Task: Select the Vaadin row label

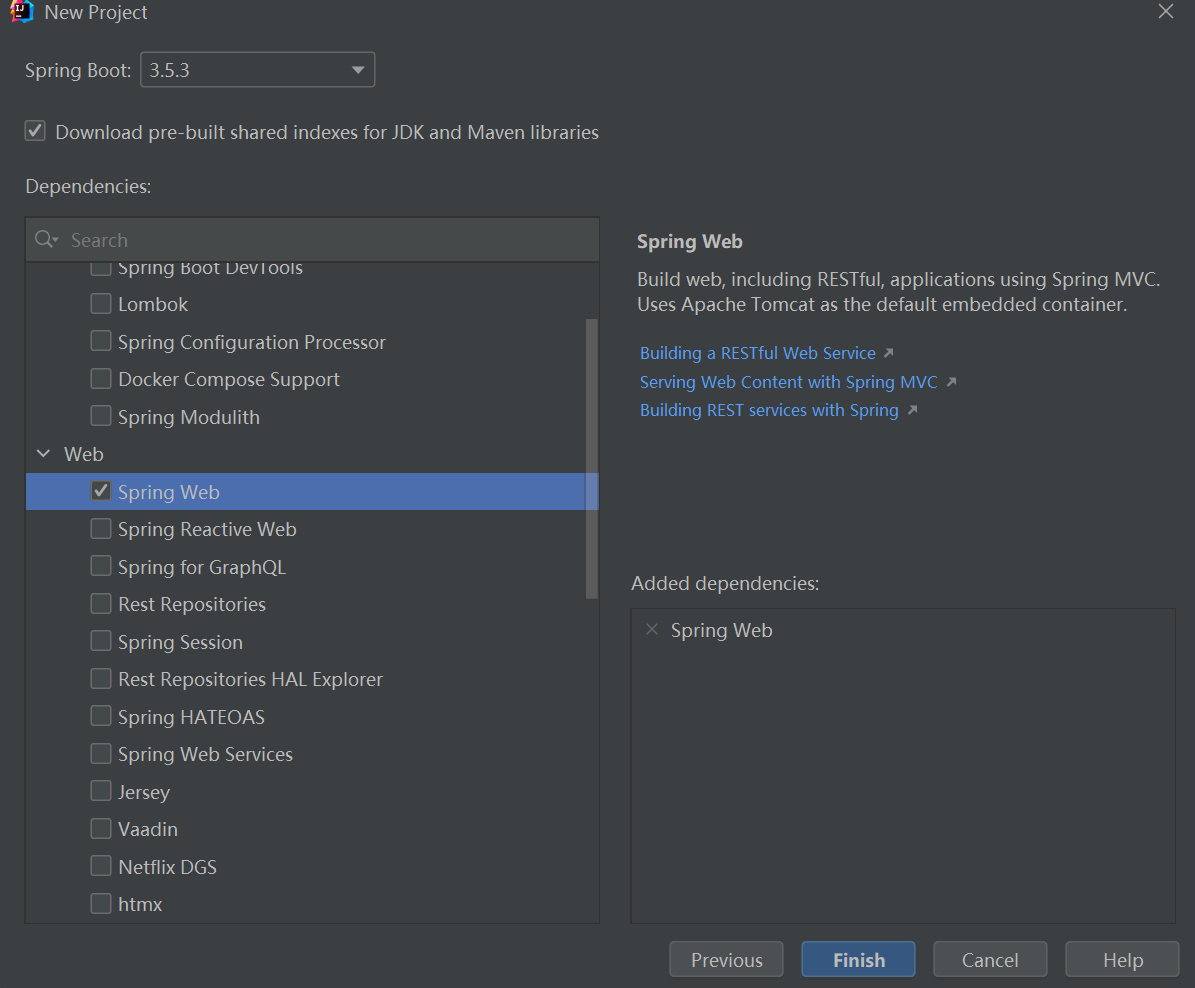Action: point(148,829)
